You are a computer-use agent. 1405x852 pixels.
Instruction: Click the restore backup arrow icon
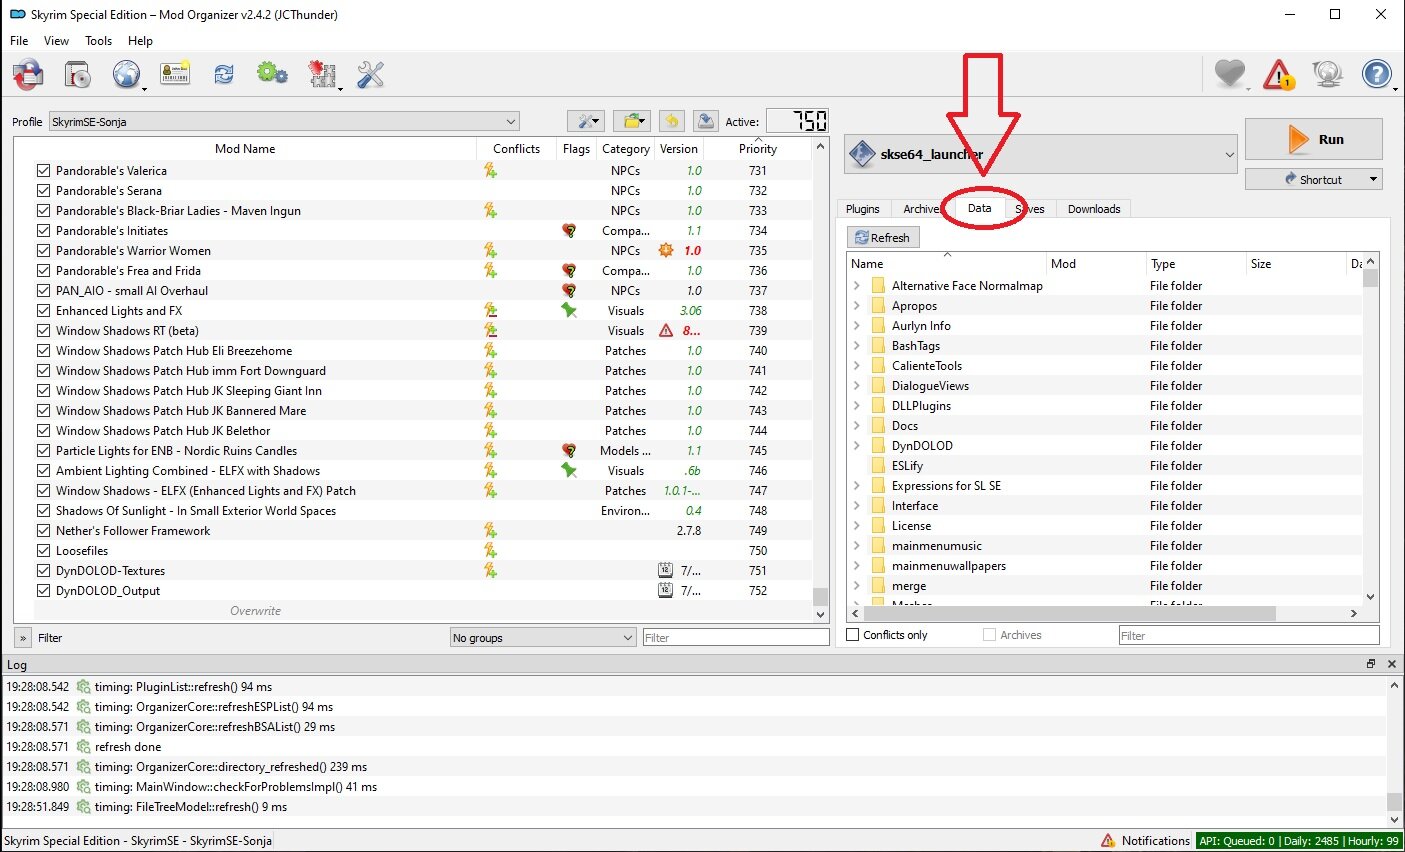click(672, 121)
